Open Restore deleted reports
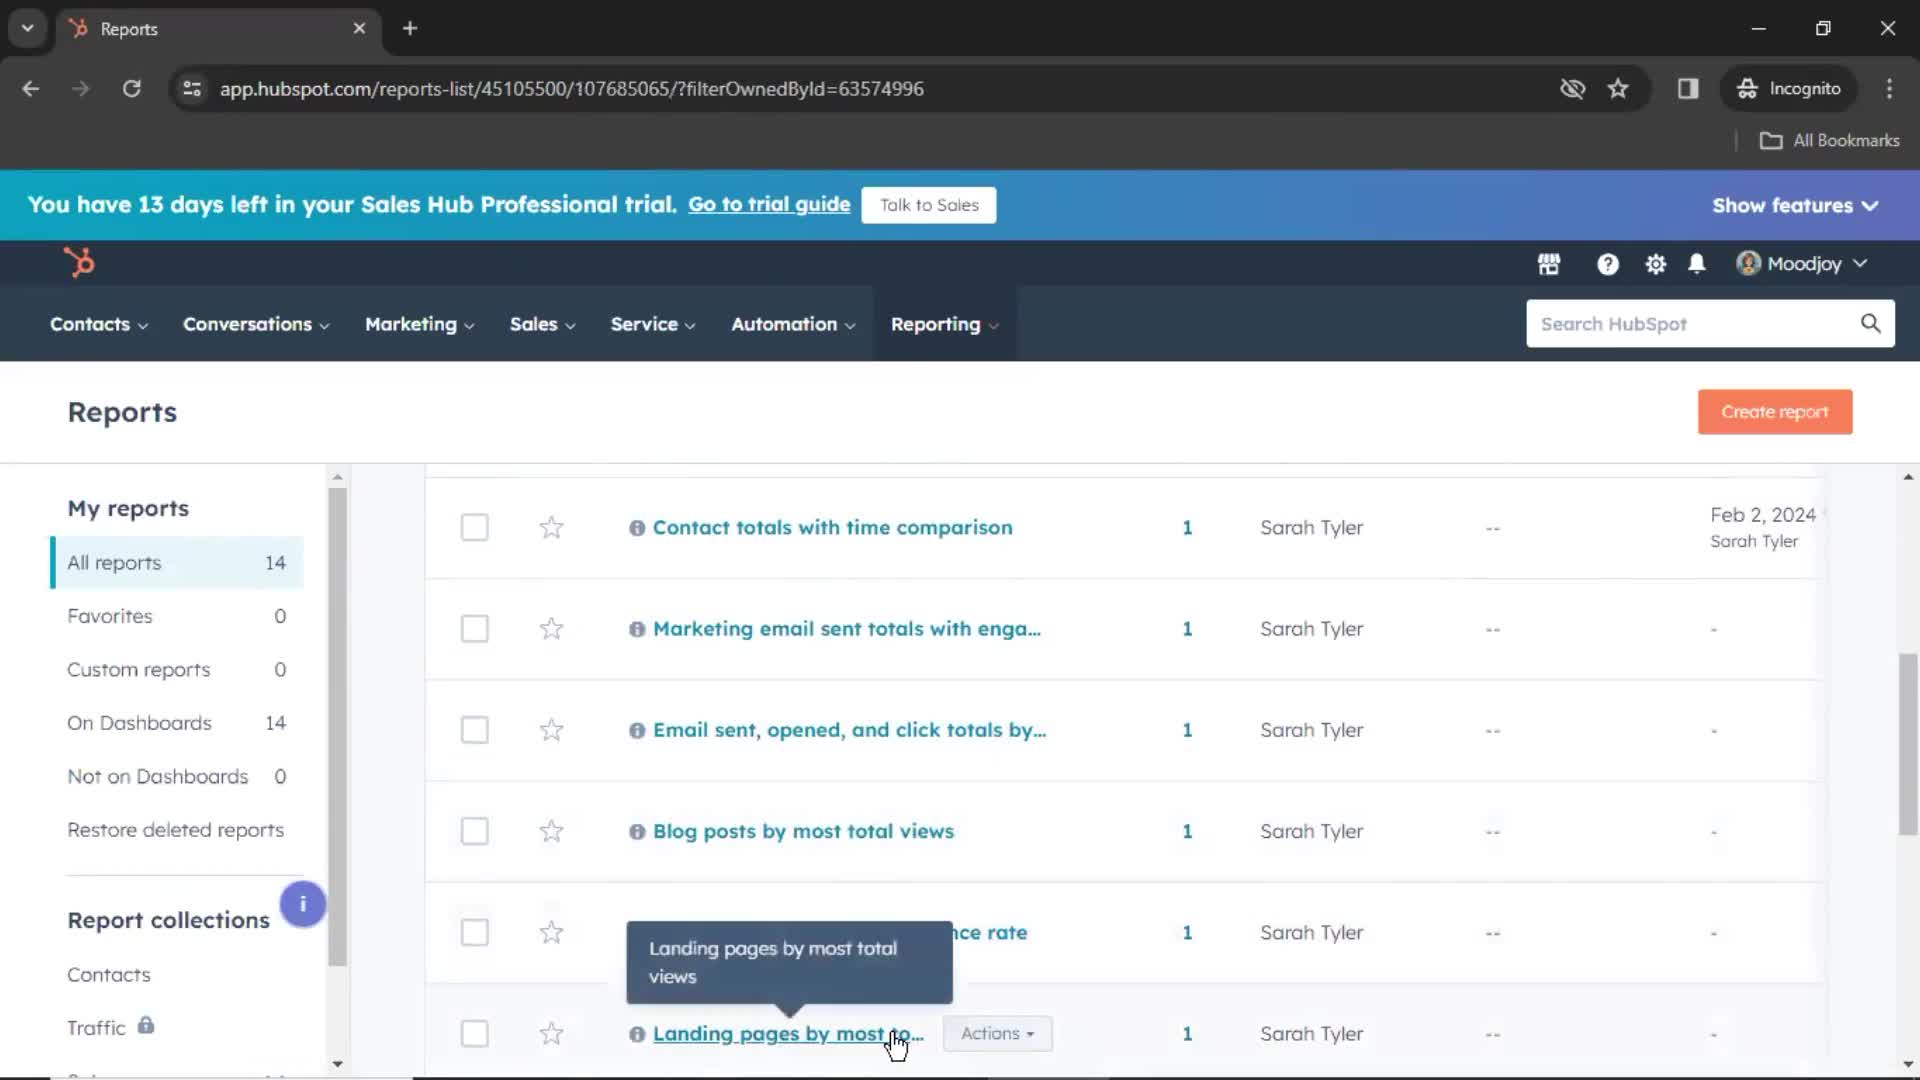The width and height of the screenshot is (1920, 1080). pyautogui.click(x=176, y=830)
